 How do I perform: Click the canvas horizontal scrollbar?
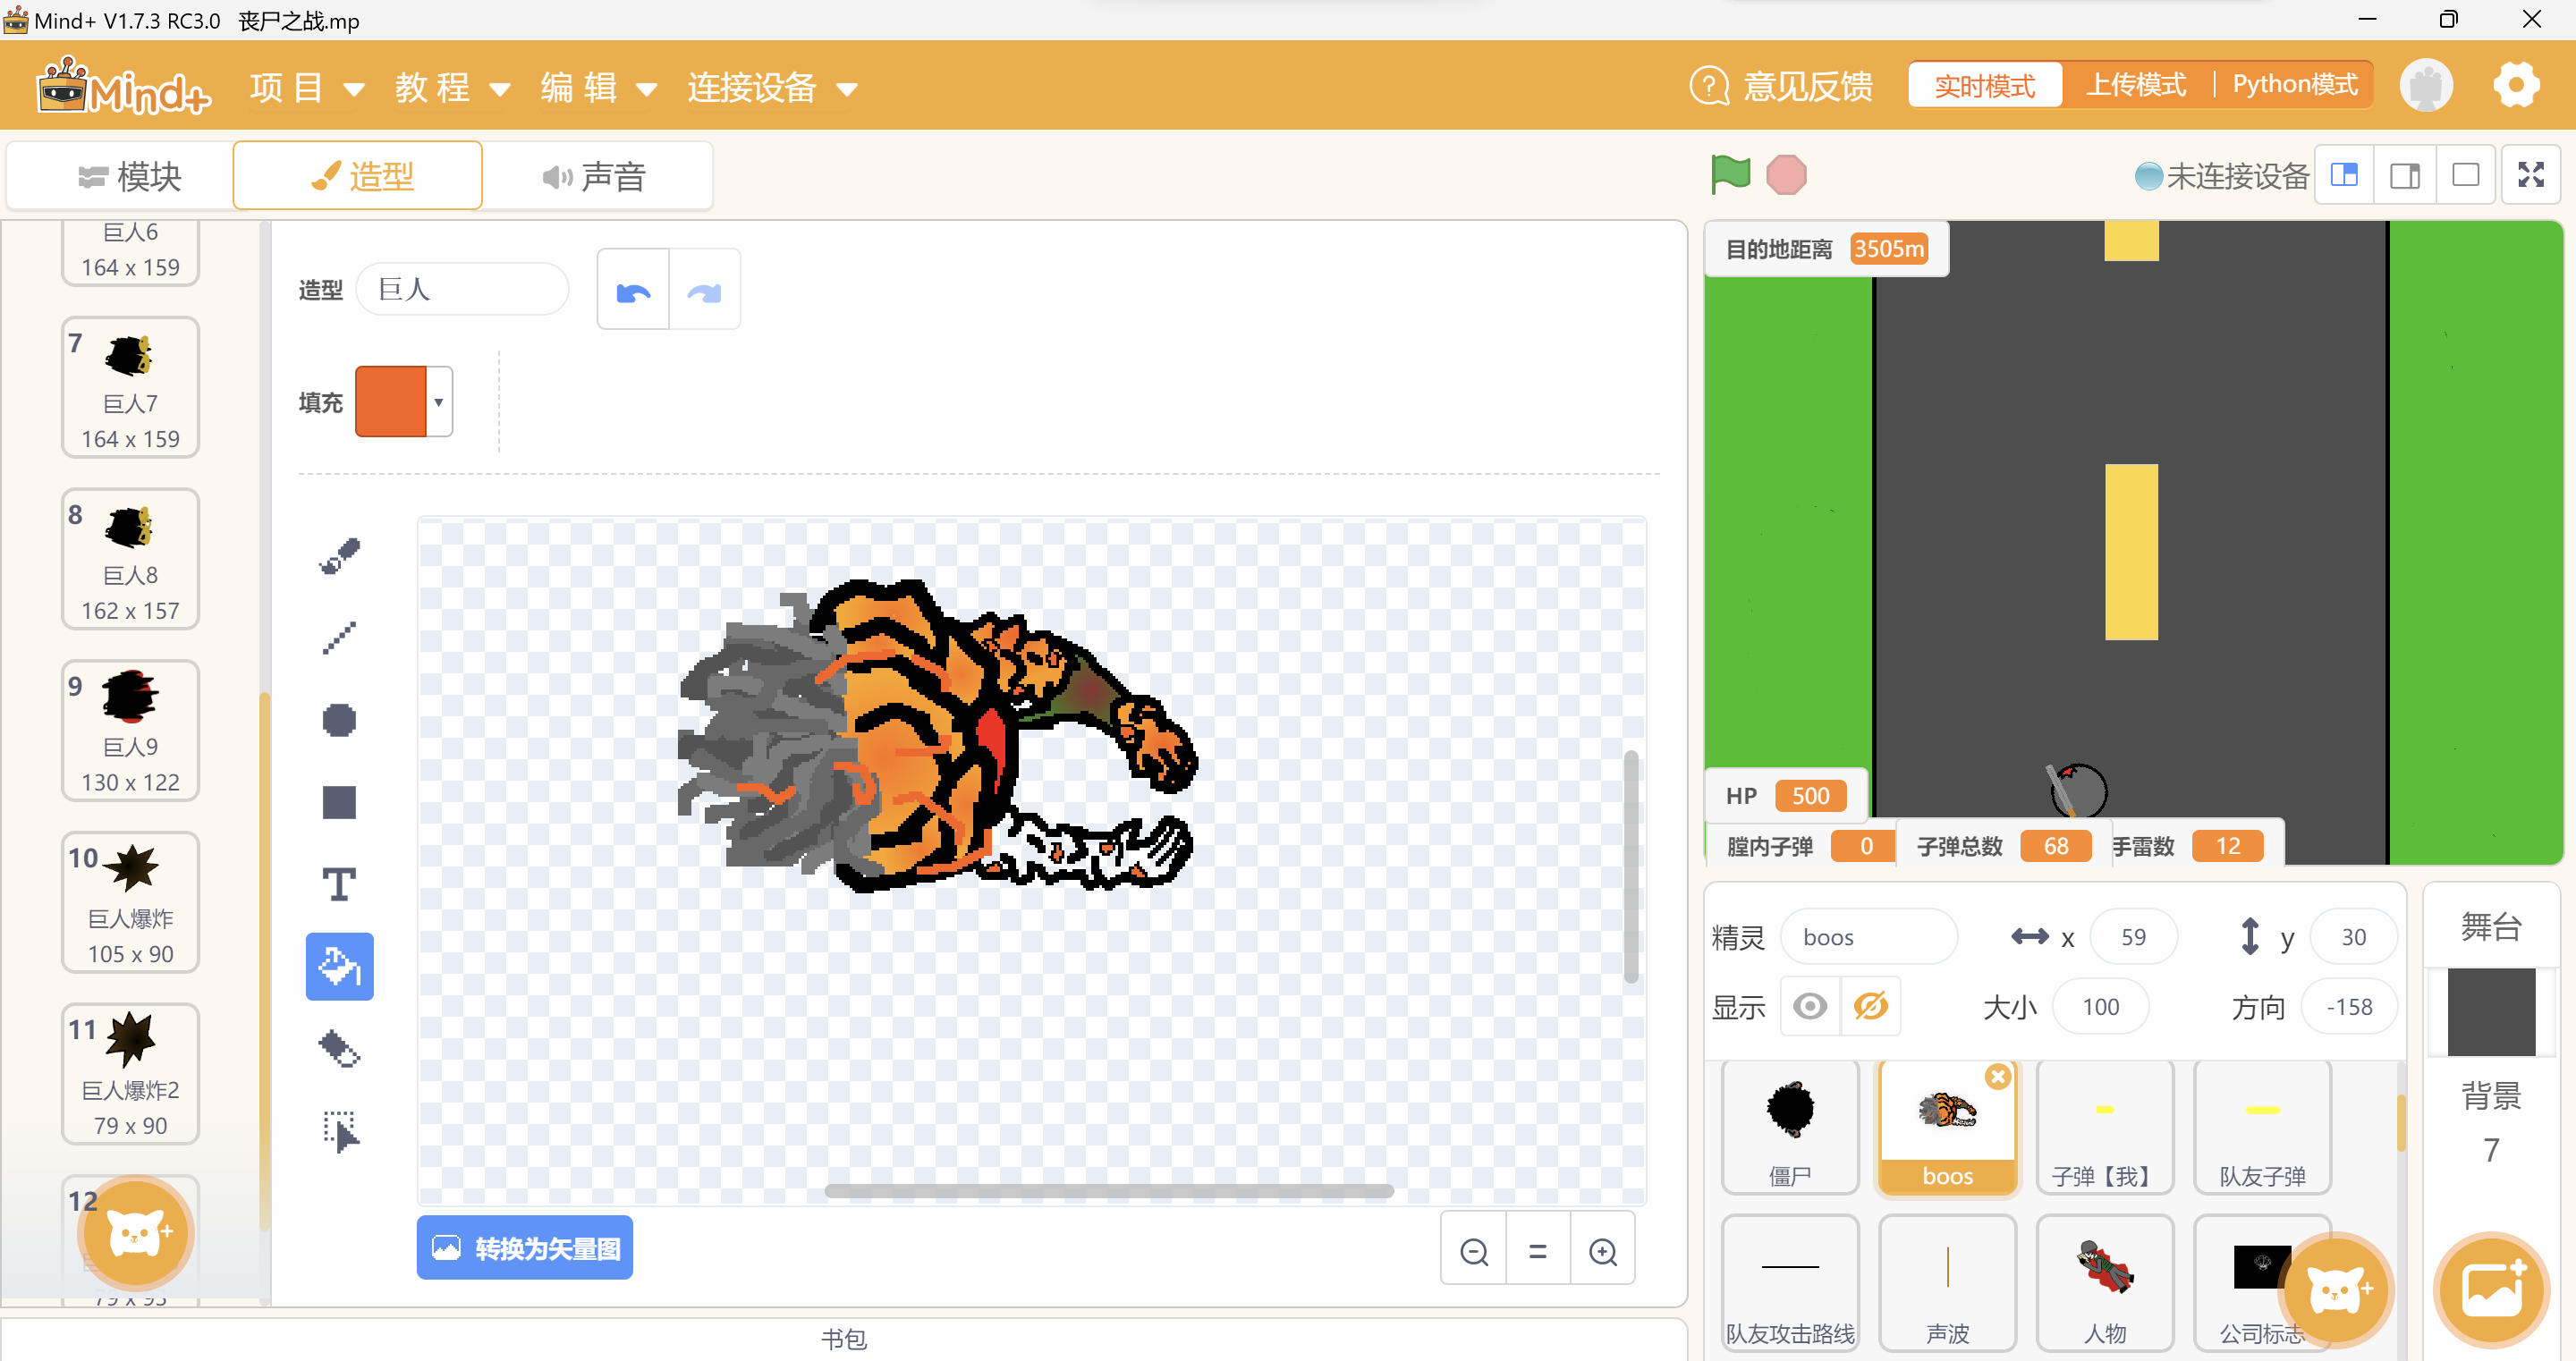[x=1108, y=1191]
